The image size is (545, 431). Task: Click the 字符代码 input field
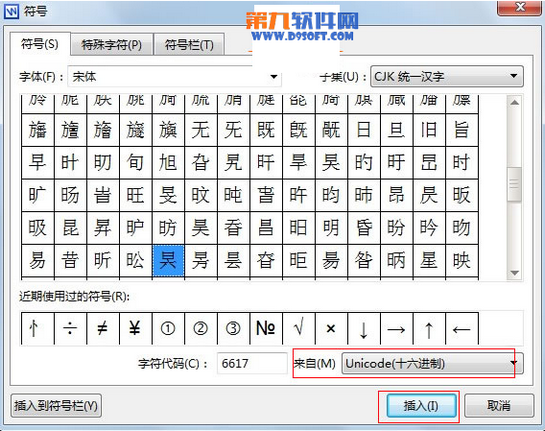252,364
